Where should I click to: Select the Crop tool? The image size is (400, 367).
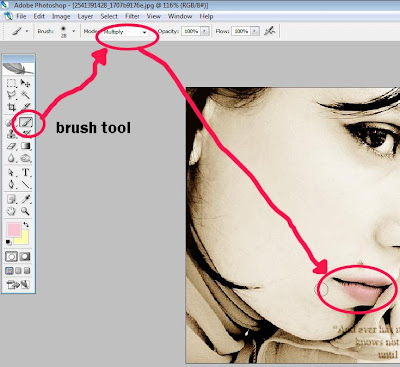(x=12, y=107)
